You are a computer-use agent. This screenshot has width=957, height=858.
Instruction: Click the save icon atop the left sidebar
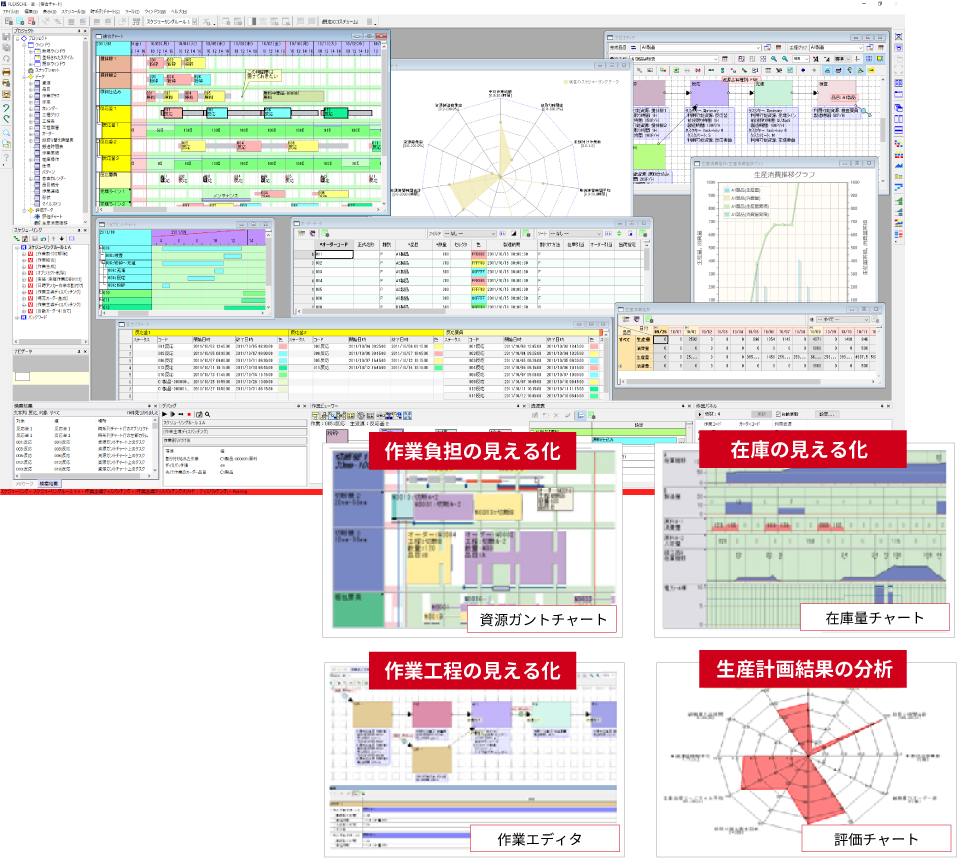6,36
